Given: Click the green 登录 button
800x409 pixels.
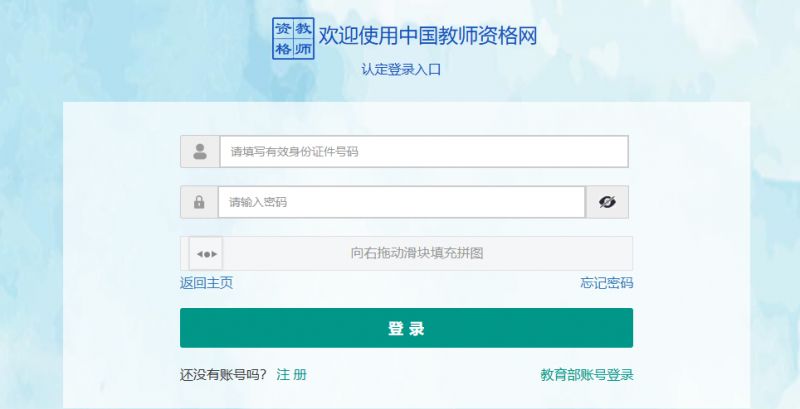Looking at the screenshot, I should (406, 328).
